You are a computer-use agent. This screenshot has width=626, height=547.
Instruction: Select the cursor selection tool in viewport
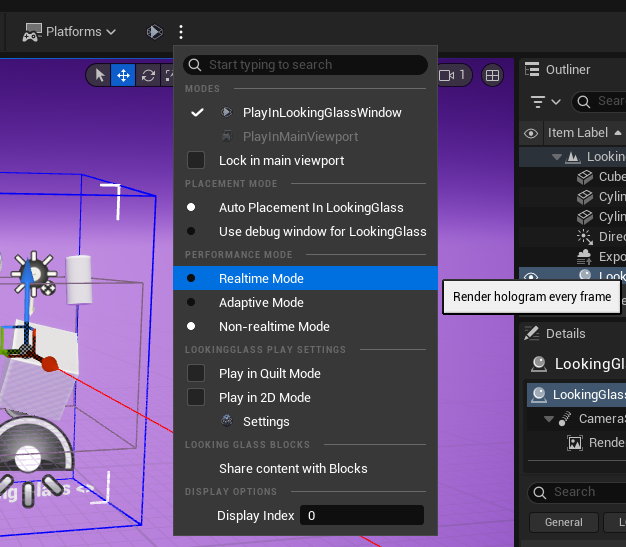click(x=99, y=75)
